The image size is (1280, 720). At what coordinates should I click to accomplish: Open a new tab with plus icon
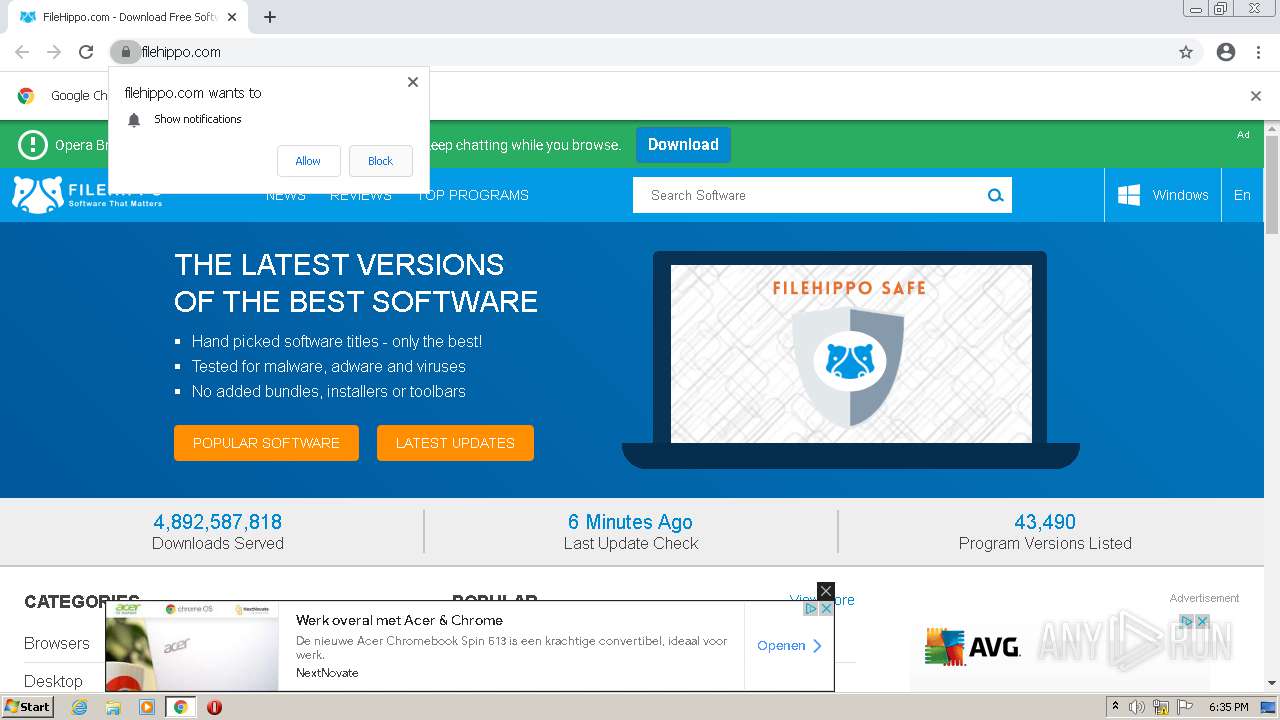point(270,17)
